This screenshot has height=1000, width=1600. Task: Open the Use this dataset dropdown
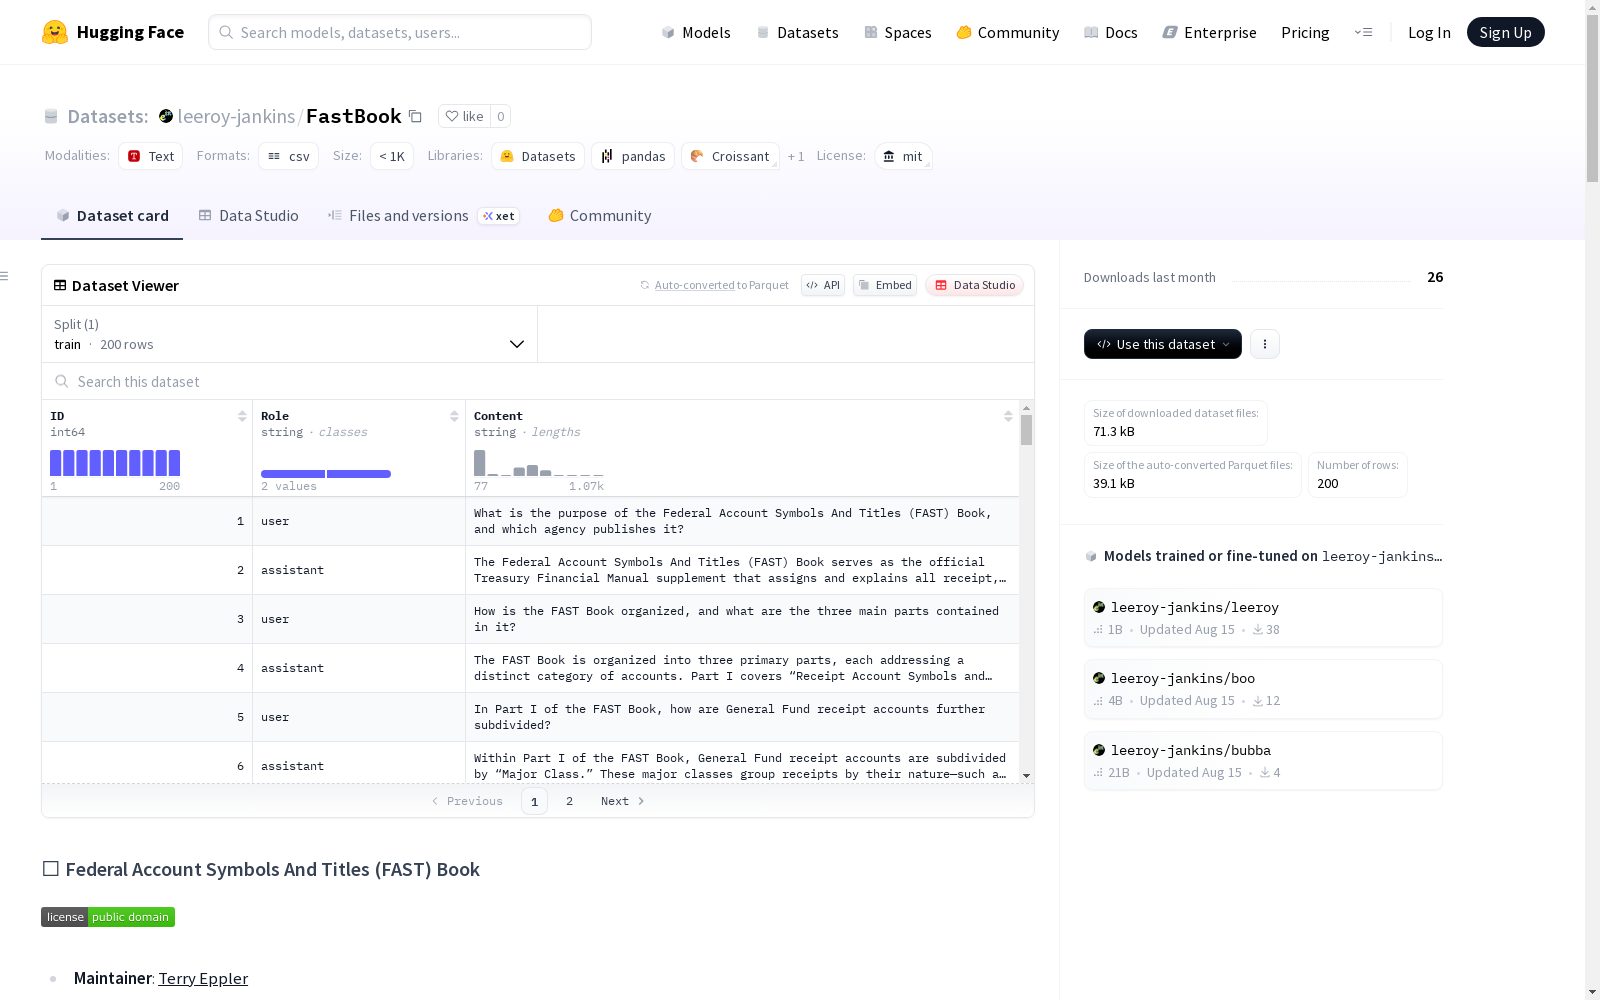tap(1163, 344)
